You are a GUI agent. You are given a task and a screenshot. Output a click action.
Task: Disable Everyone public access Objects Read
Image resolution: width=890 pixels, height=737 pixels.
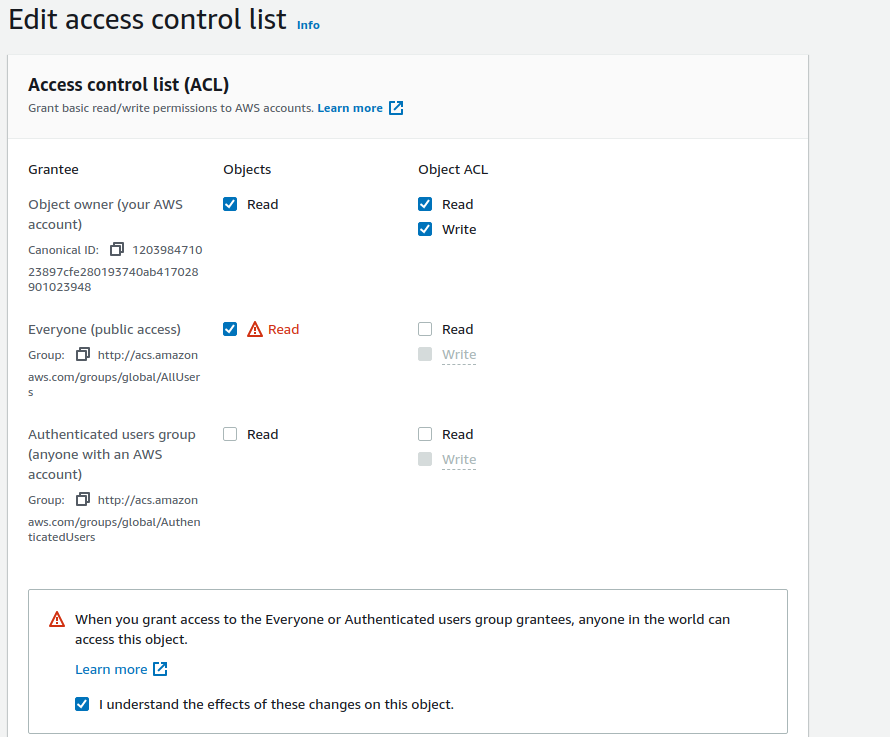230,329
